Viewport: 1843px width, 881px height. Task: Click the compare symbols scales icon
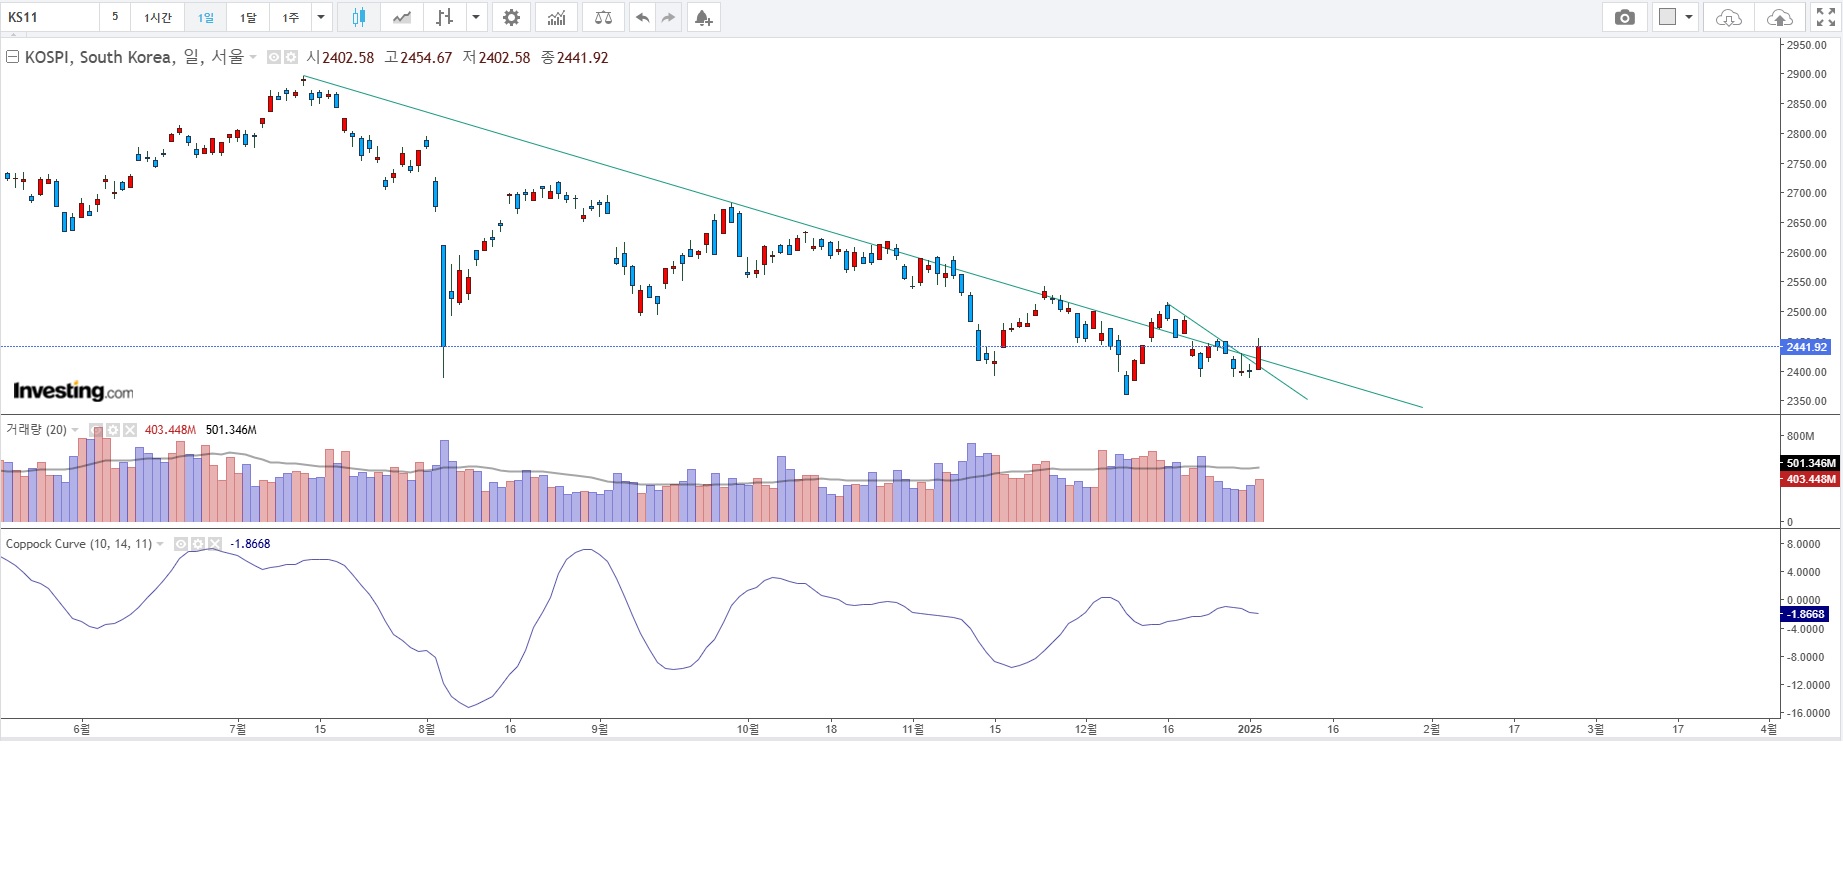(x=603, y=17)
